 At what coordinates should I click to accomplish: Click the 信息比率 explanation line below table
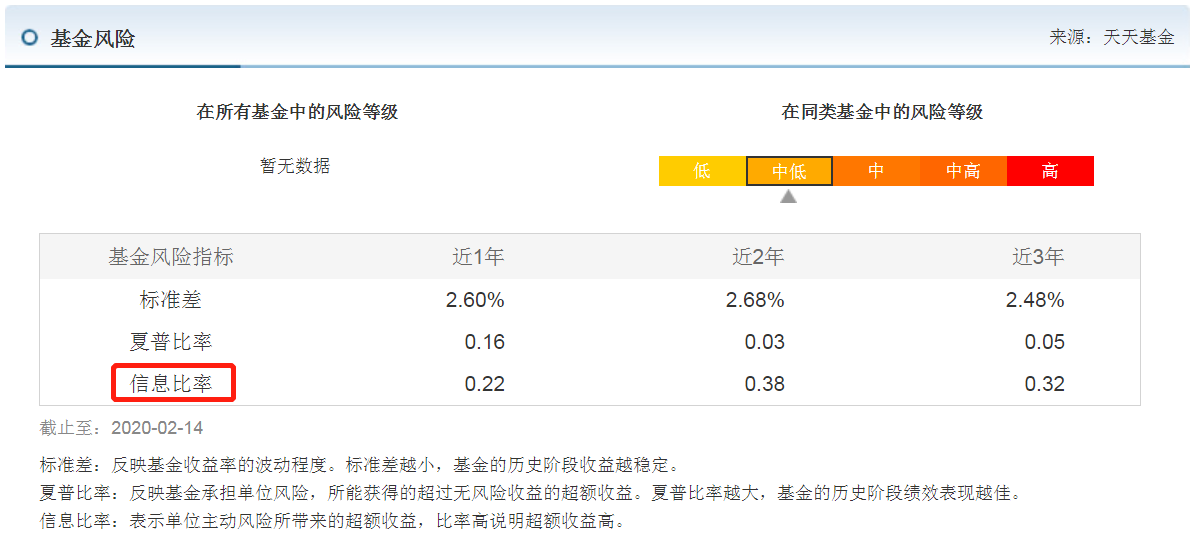point(333,522)
